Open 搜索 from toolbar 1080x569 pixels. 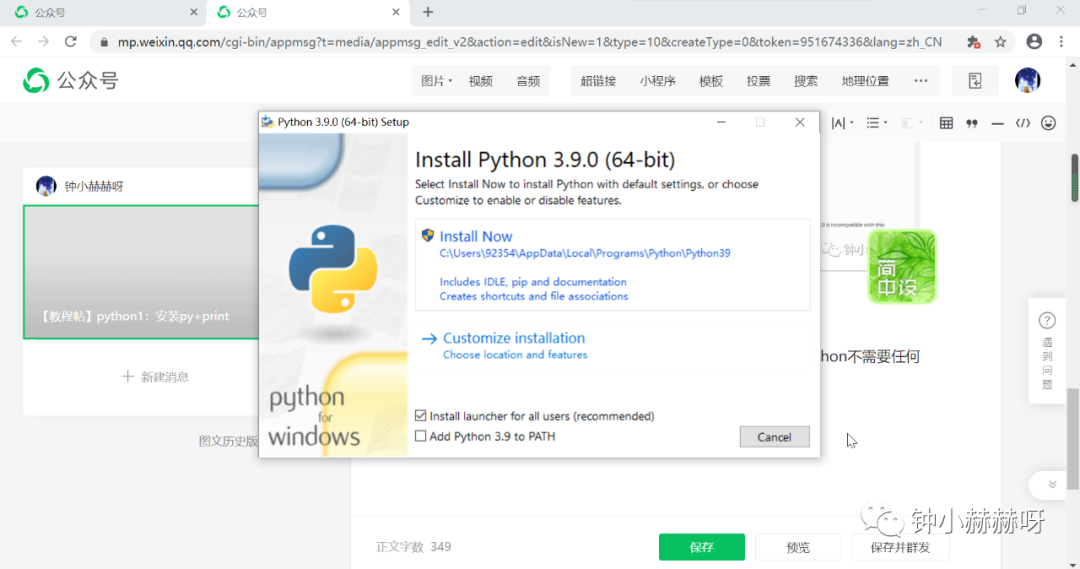tap(805, 81)
